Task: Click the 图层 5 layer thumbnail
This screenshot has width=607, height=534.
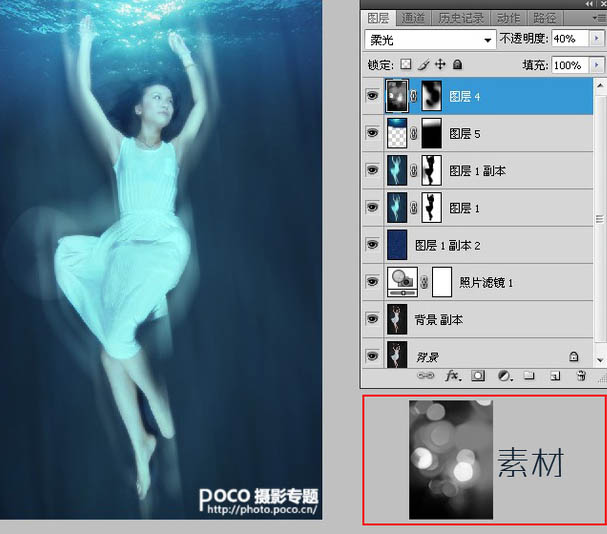Action: [397, 133]
